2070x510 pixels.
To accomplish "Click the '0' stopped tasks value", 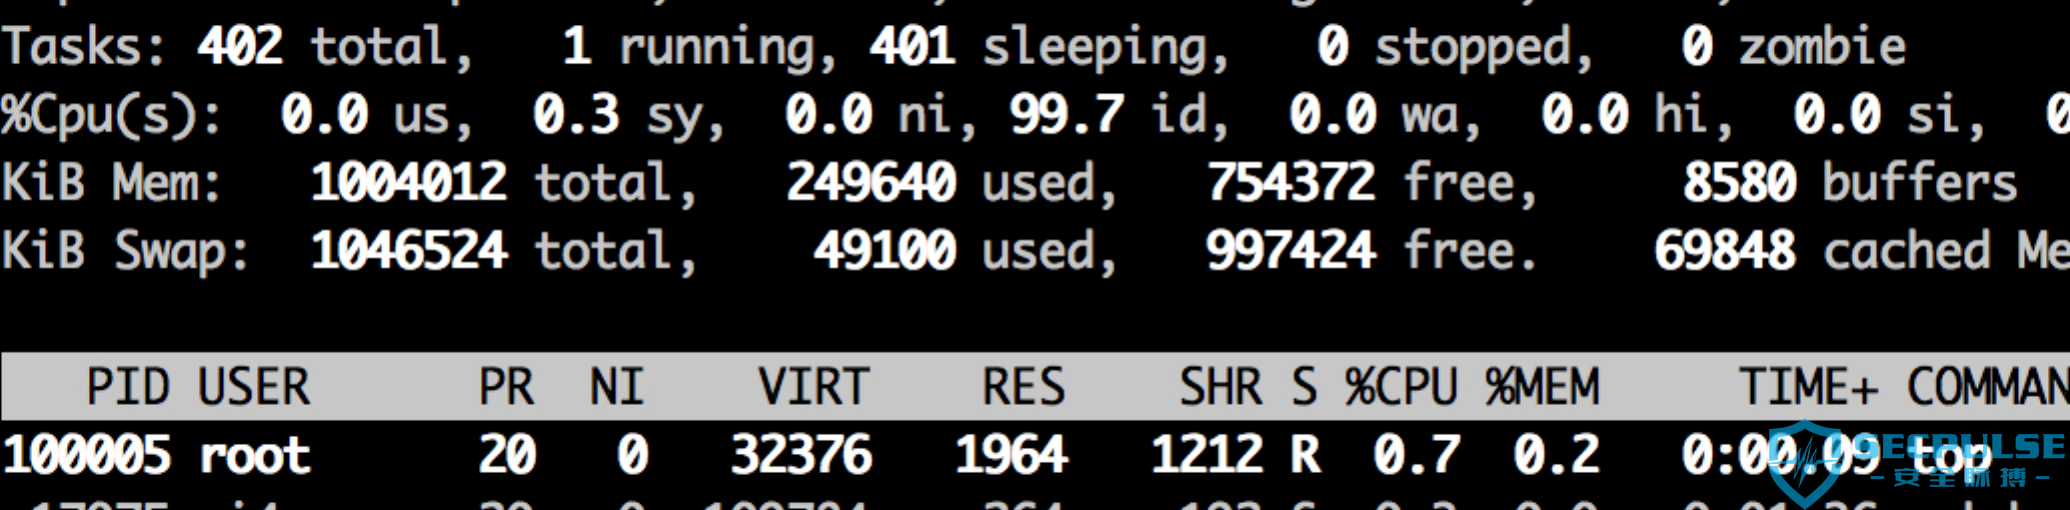I will pyautogui.click(x=1333, y=47).
